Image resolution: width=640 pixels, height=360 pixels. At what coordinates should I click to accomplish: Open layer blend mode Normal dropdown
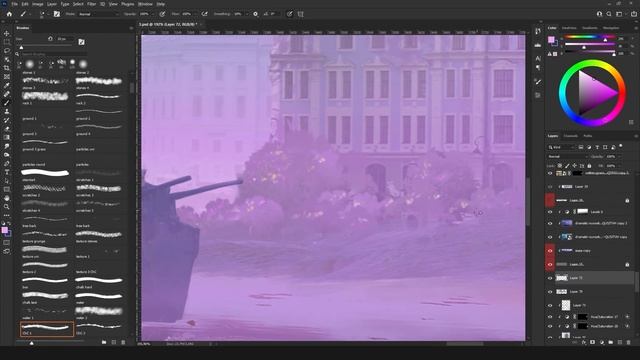pos(567,156)
